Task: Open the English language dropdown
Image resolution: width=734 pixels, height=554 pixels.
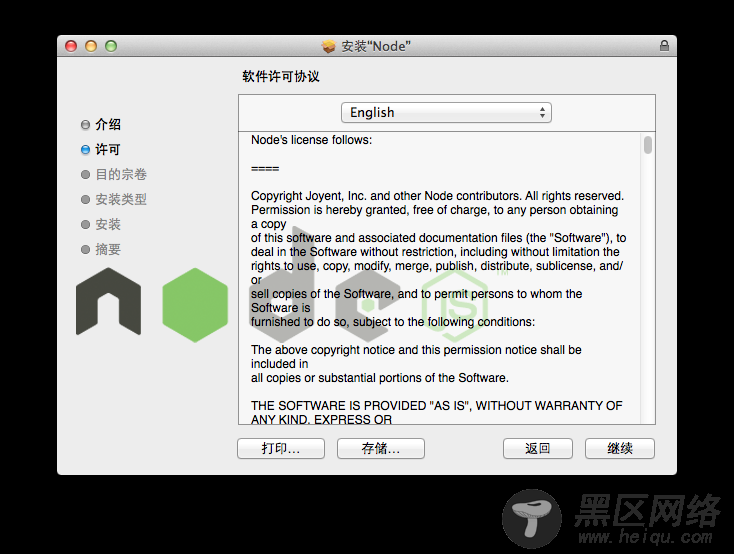Action: pos(446,113)
